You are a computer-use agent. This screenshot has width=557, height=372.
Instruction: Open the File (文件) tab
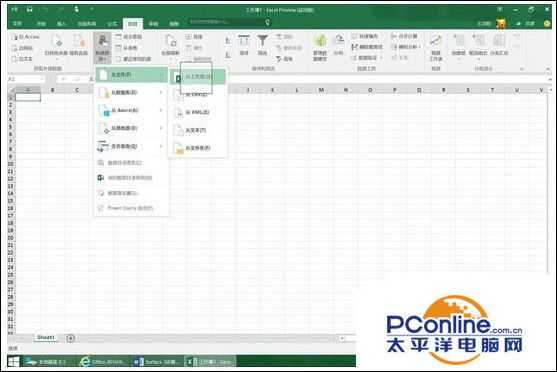coord(17,23)
